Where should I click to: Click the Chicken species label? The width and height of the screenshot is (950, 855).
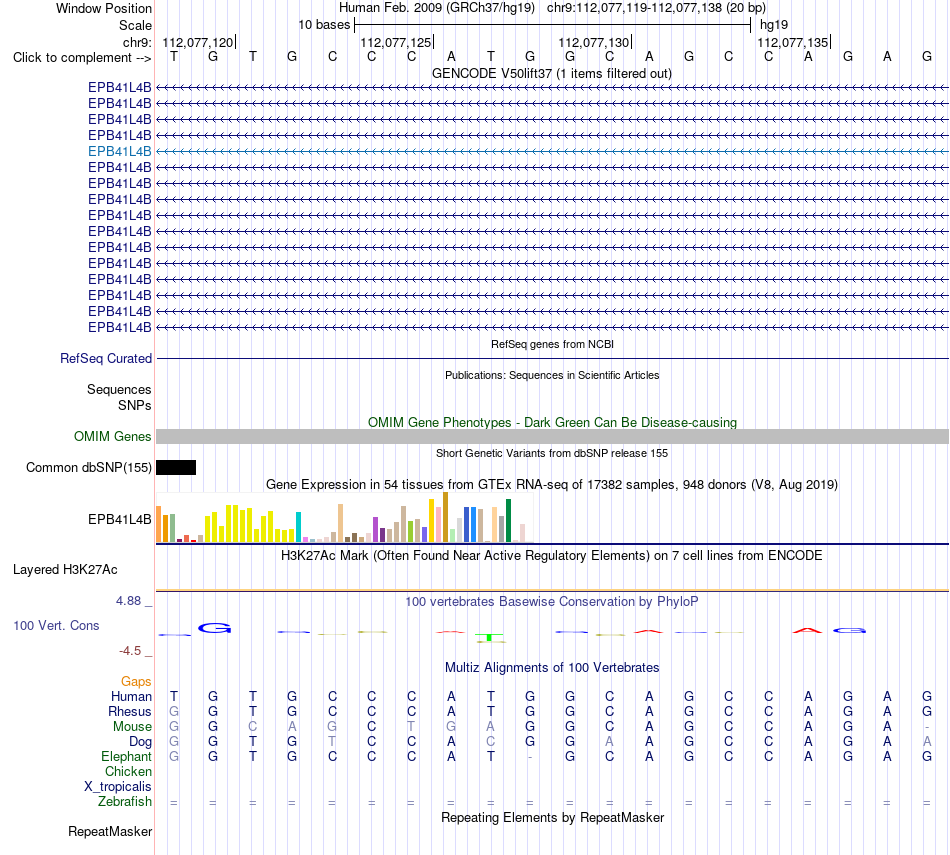pyautogui.click(x=128, y=771)
